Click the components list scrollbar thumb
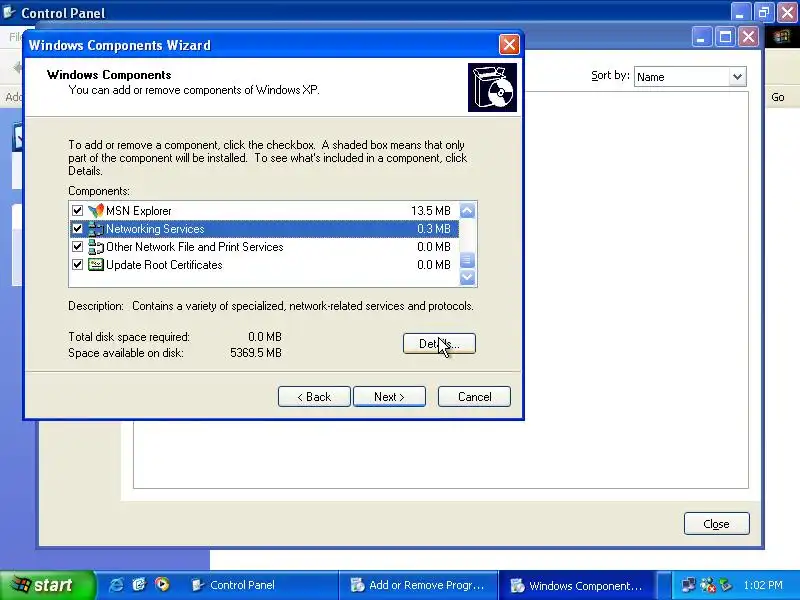Screen dimensions: 800x600 point(467,260)
